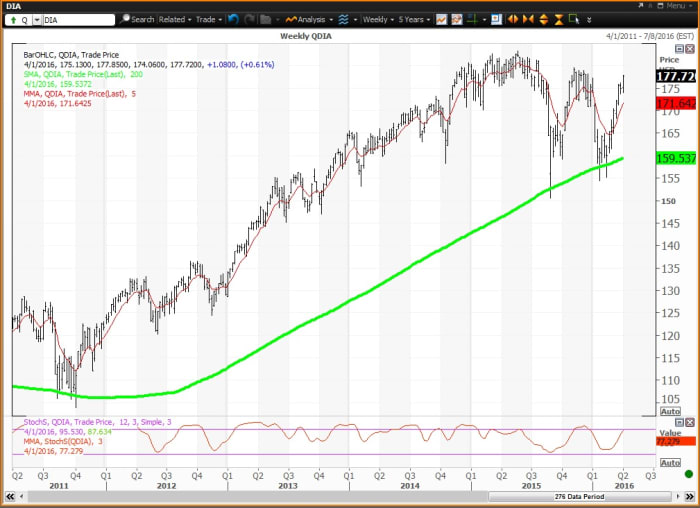Click the green status dot icon
700x508 pixels.
click(x=689, y=474)
